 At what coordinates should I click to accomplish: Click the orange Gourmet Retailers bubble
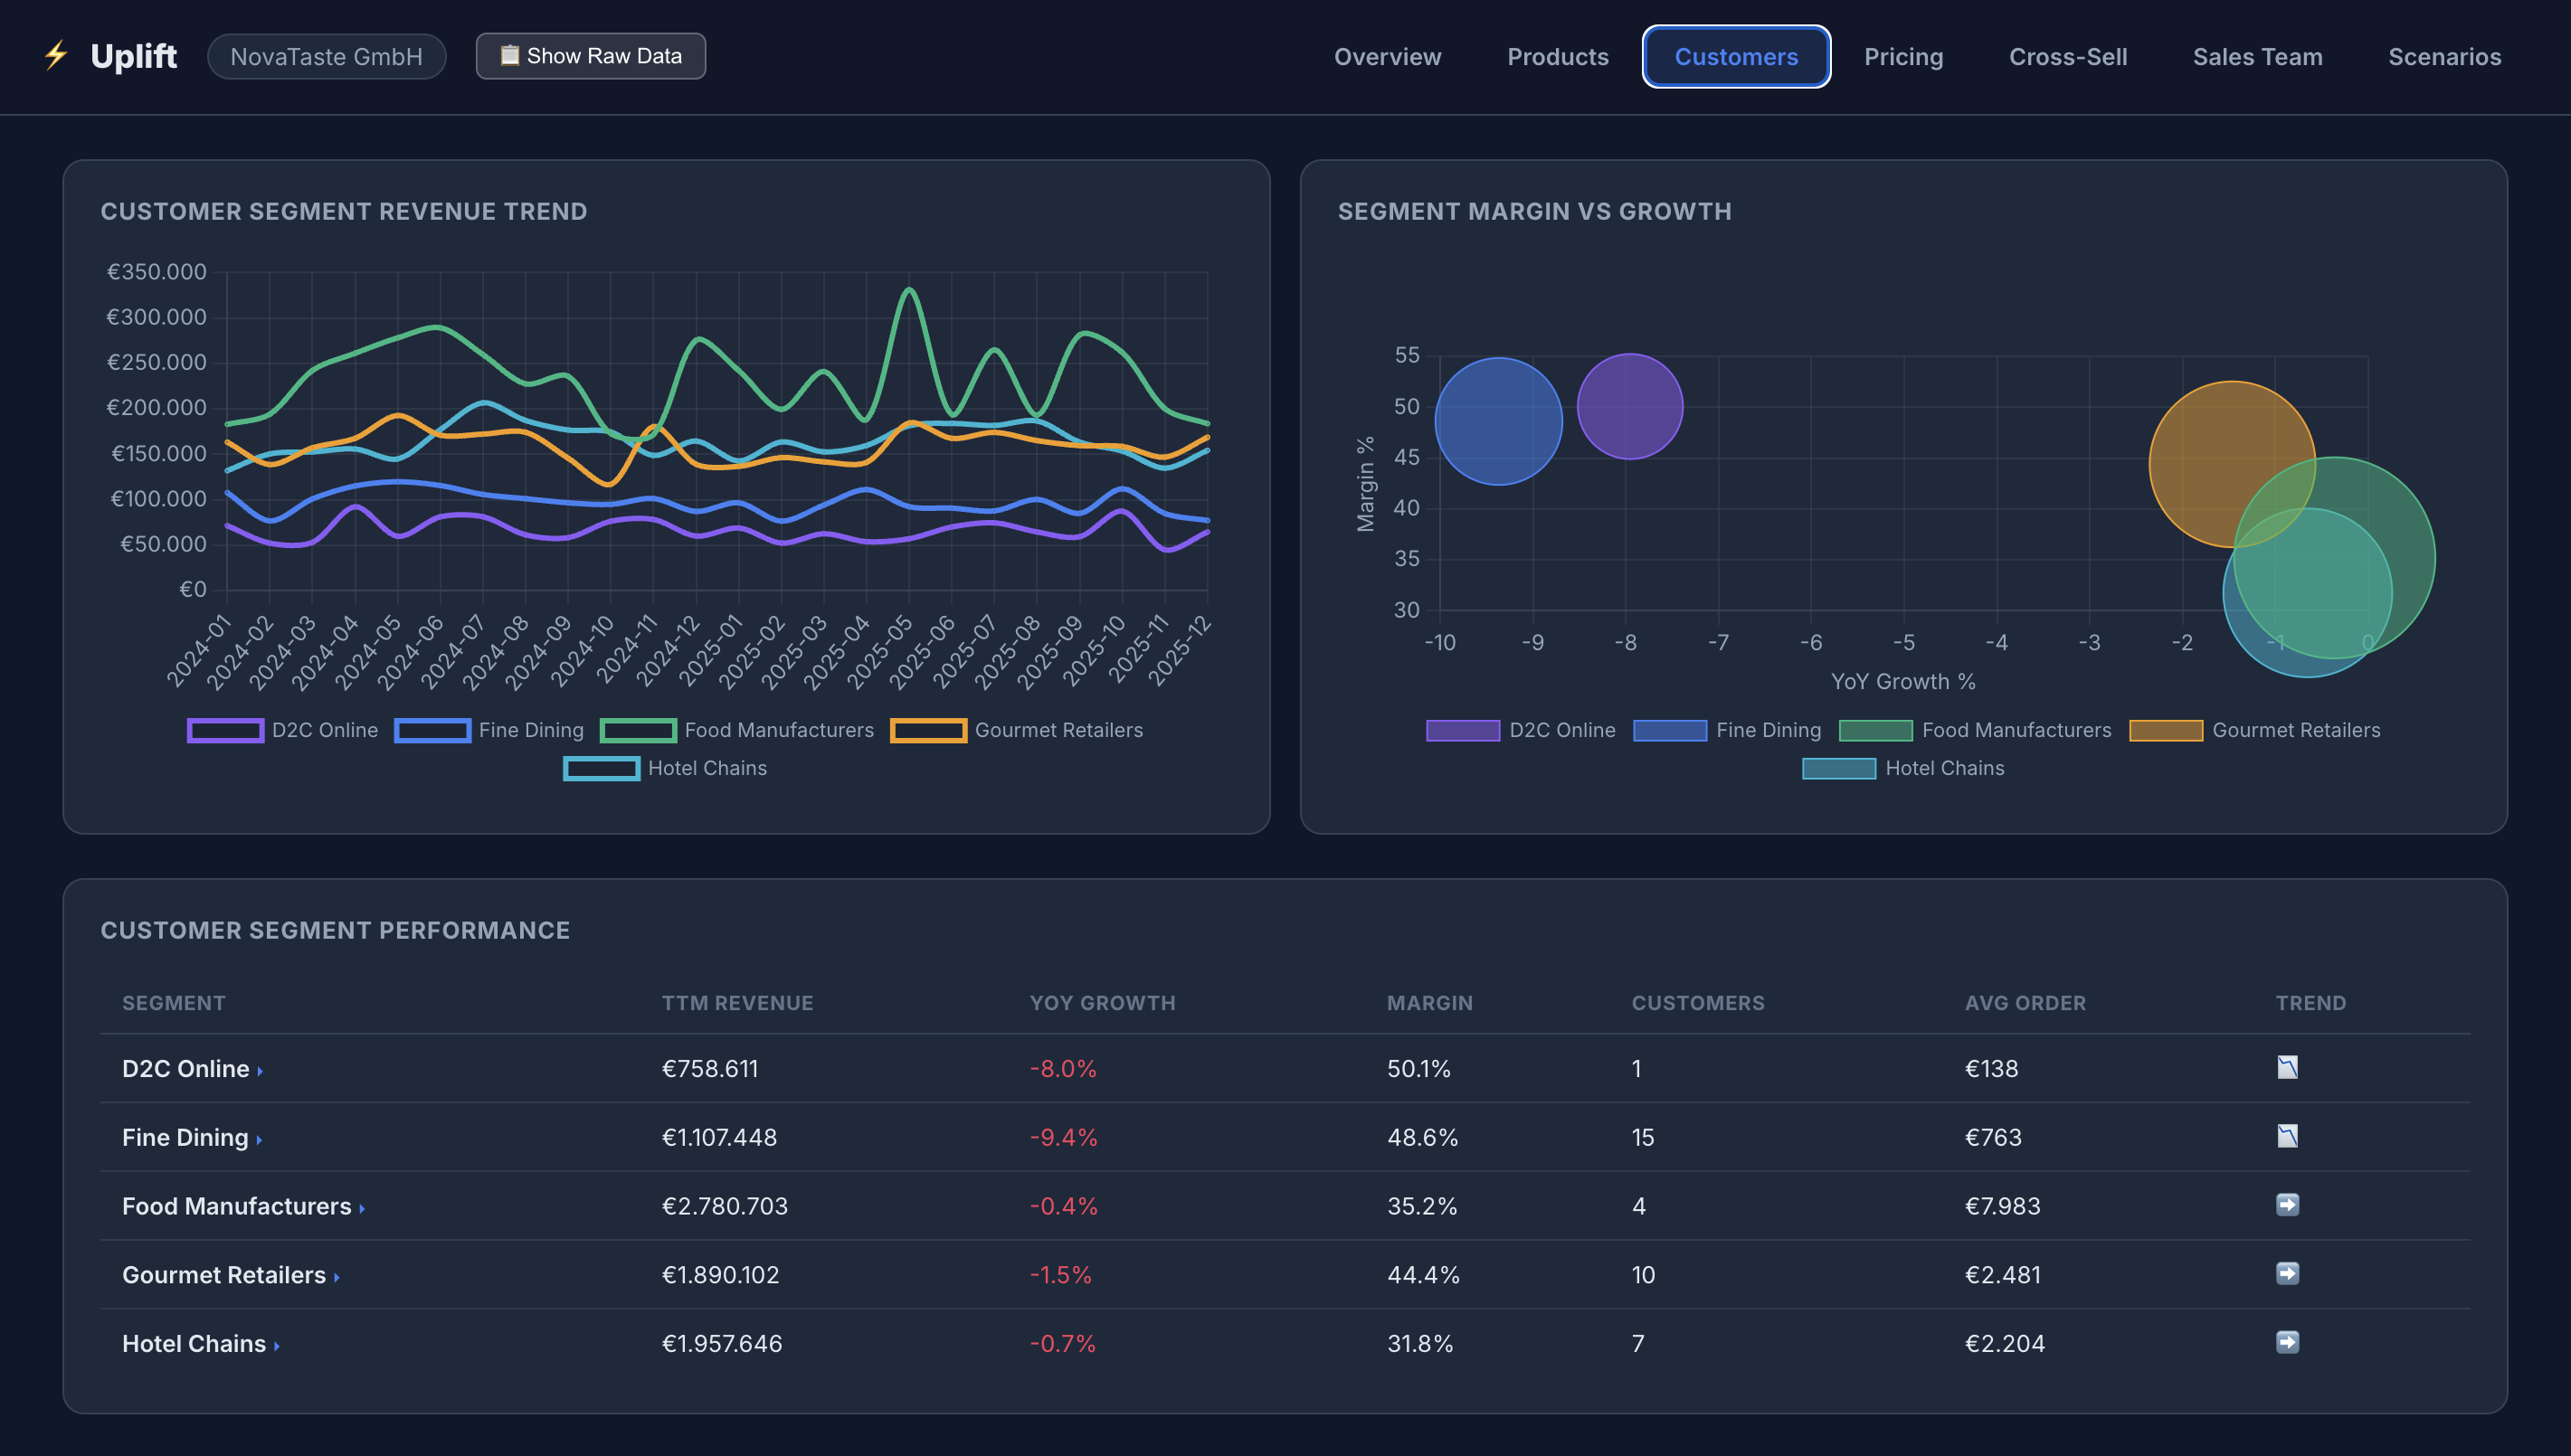click(2232, 464)
